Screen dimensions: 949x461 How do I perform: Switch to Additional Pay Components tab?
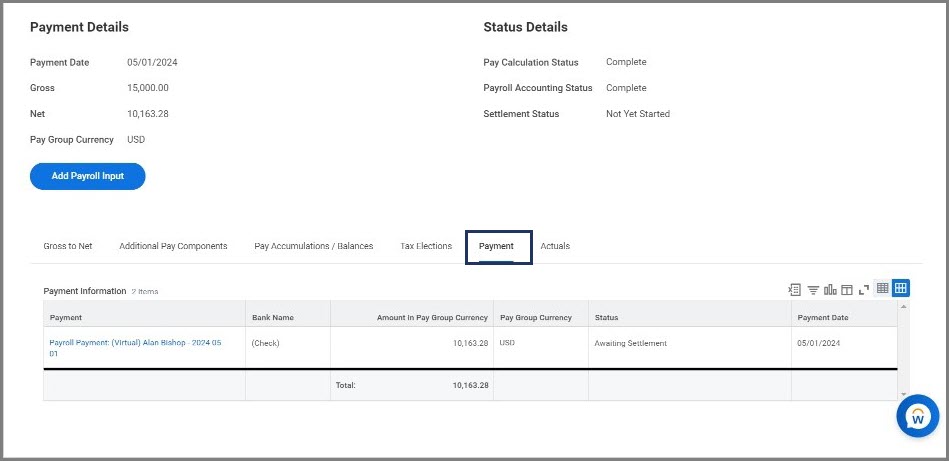pyautogui.click(x=173, y=246)
